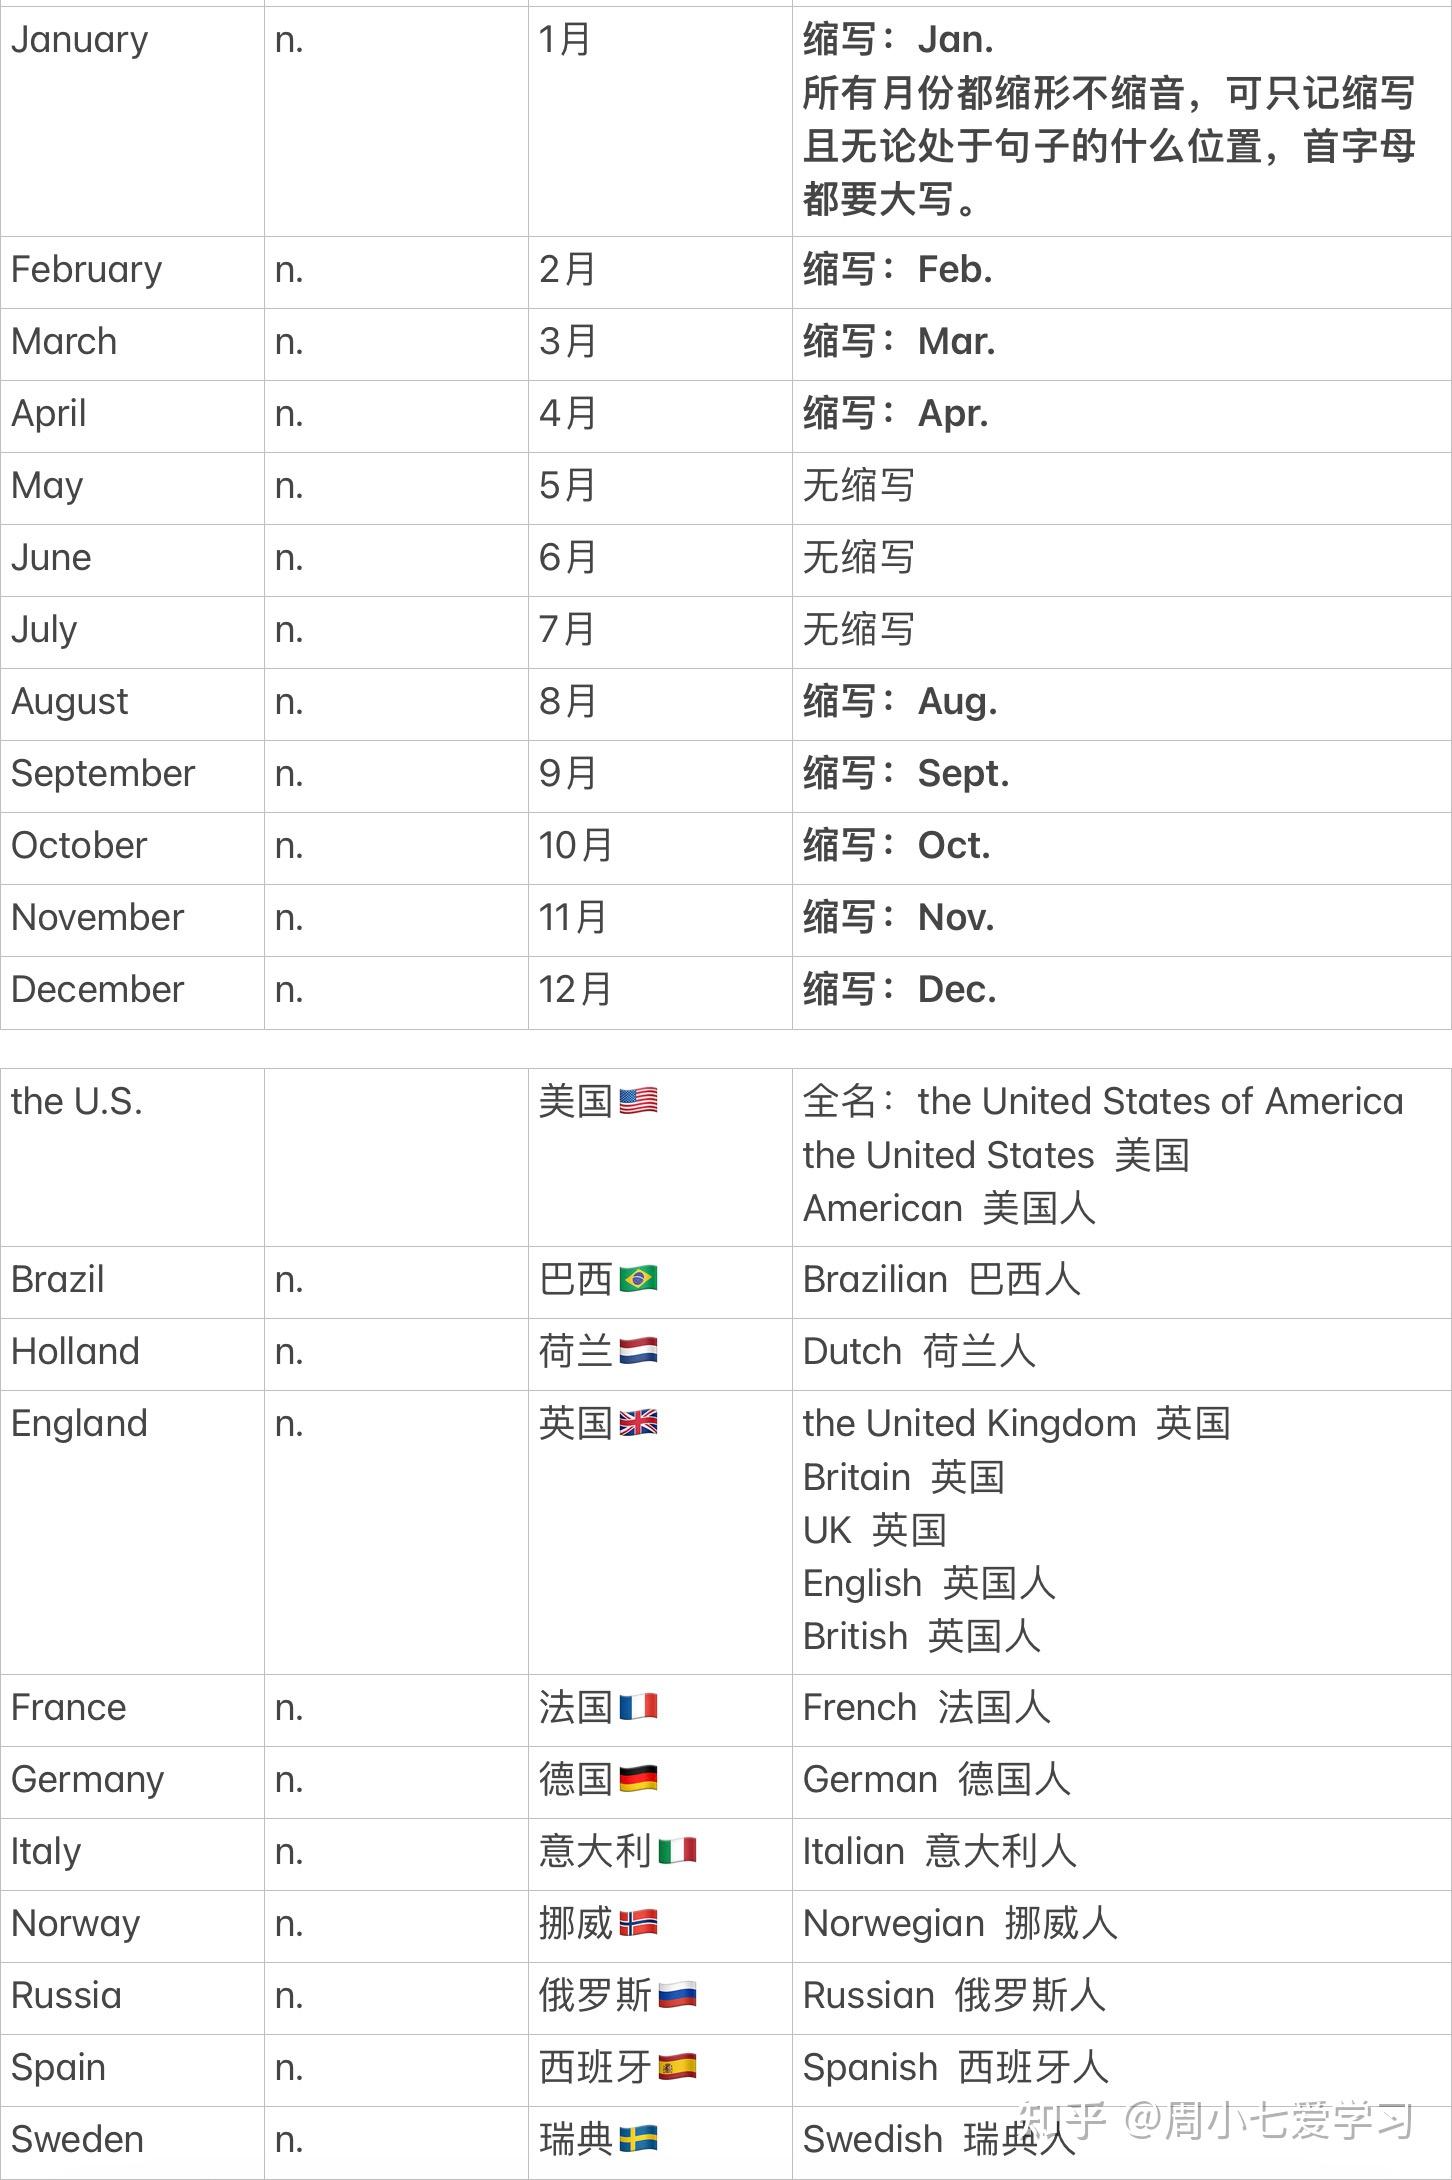
Task: Click the Brazil flag emoji
Action: coord(638,1279)
